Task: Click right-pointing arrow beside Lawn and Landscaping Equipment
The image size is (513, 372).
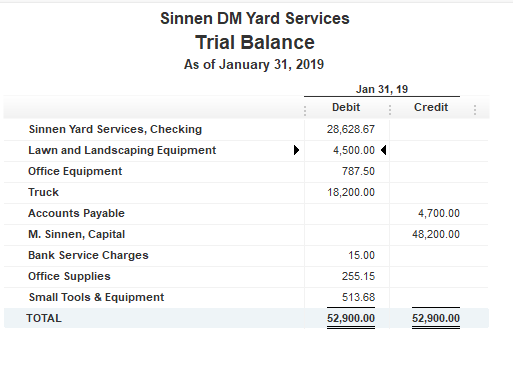Action: [x=296, y=150]
